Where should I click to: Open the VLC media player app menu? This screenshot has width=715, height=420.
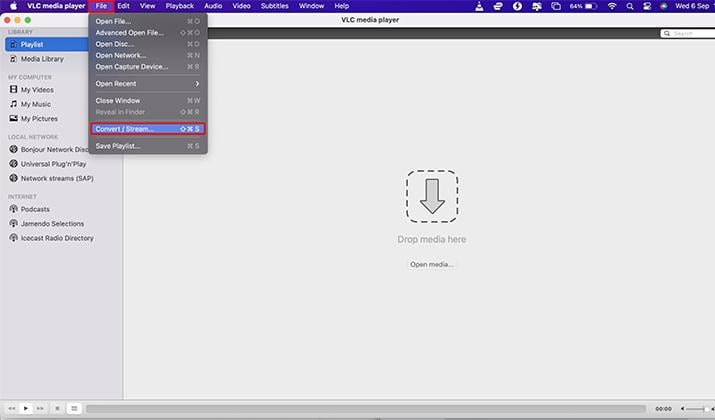click(56, 6)
